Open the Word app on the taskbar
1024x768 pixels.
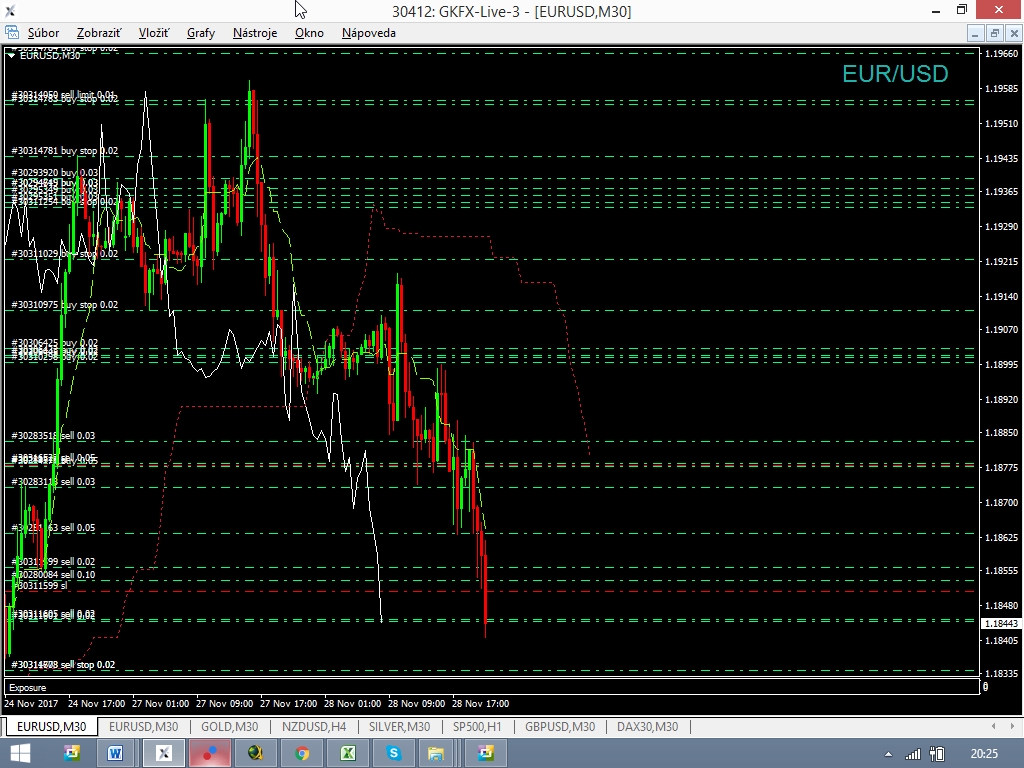tap(116, 754)
